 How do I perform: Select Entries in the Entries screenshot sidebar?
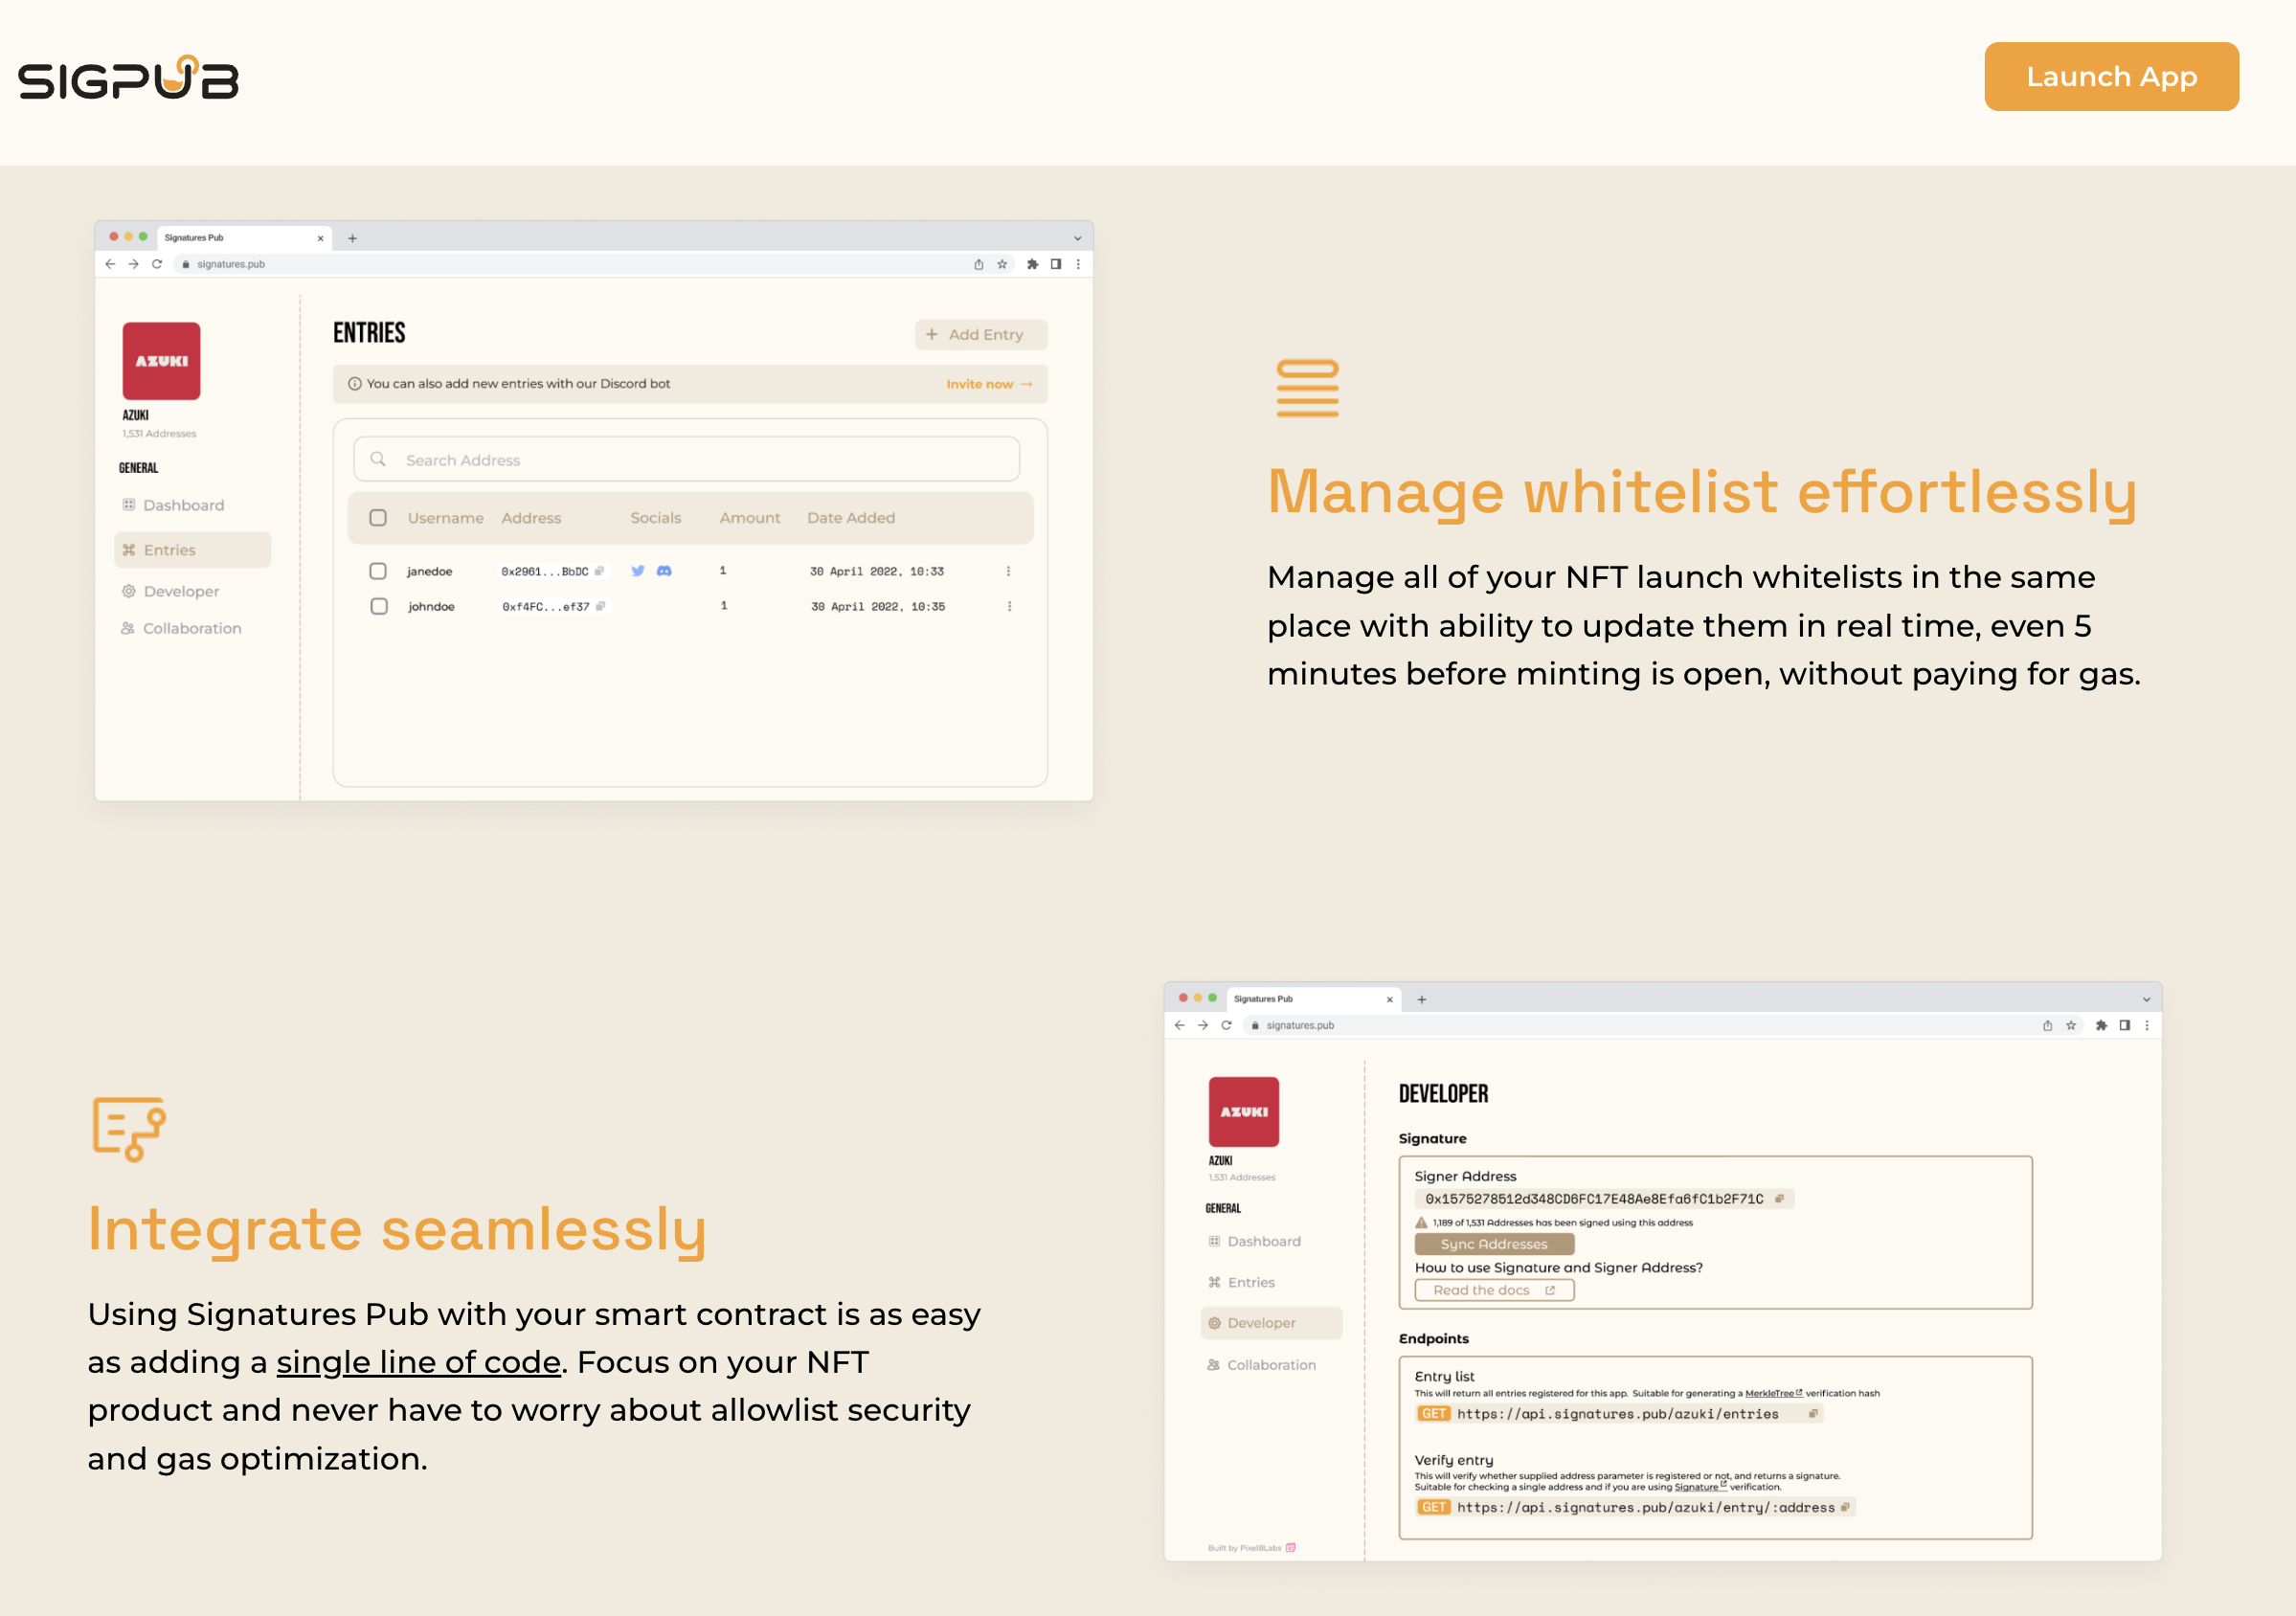coord(192,550)
